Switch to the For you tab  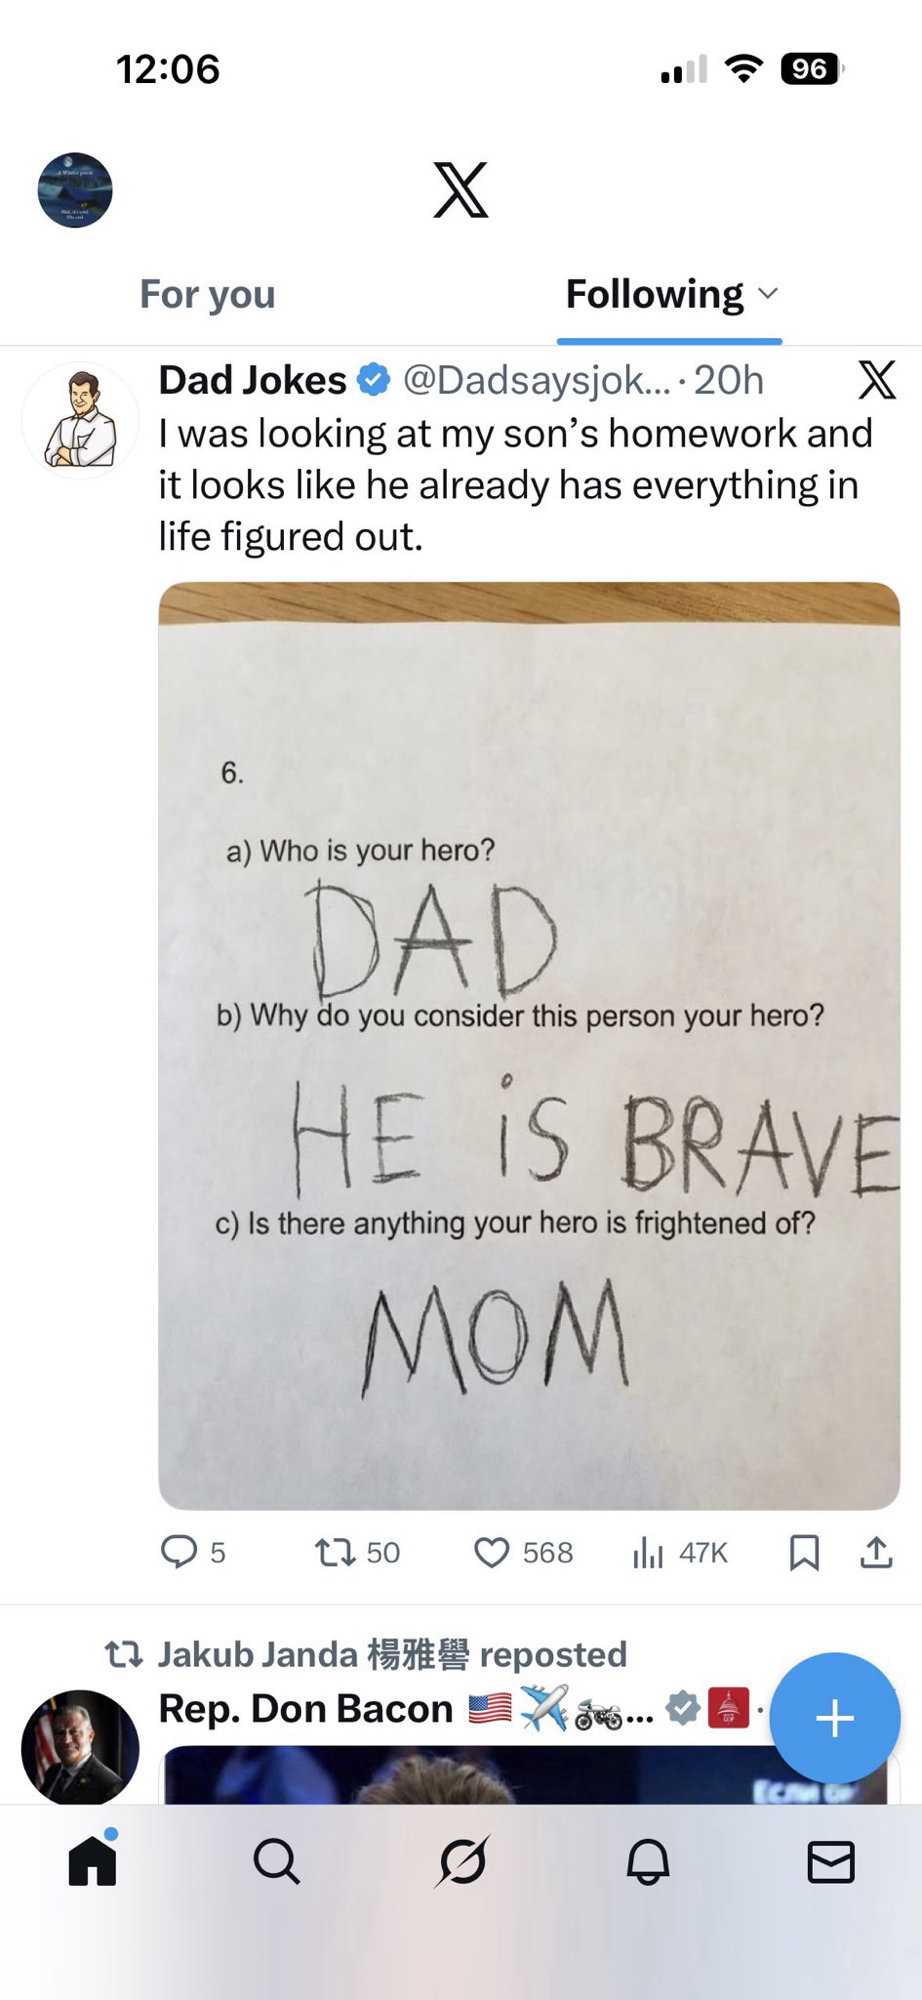pyautogui.click(x=207, y=294)
